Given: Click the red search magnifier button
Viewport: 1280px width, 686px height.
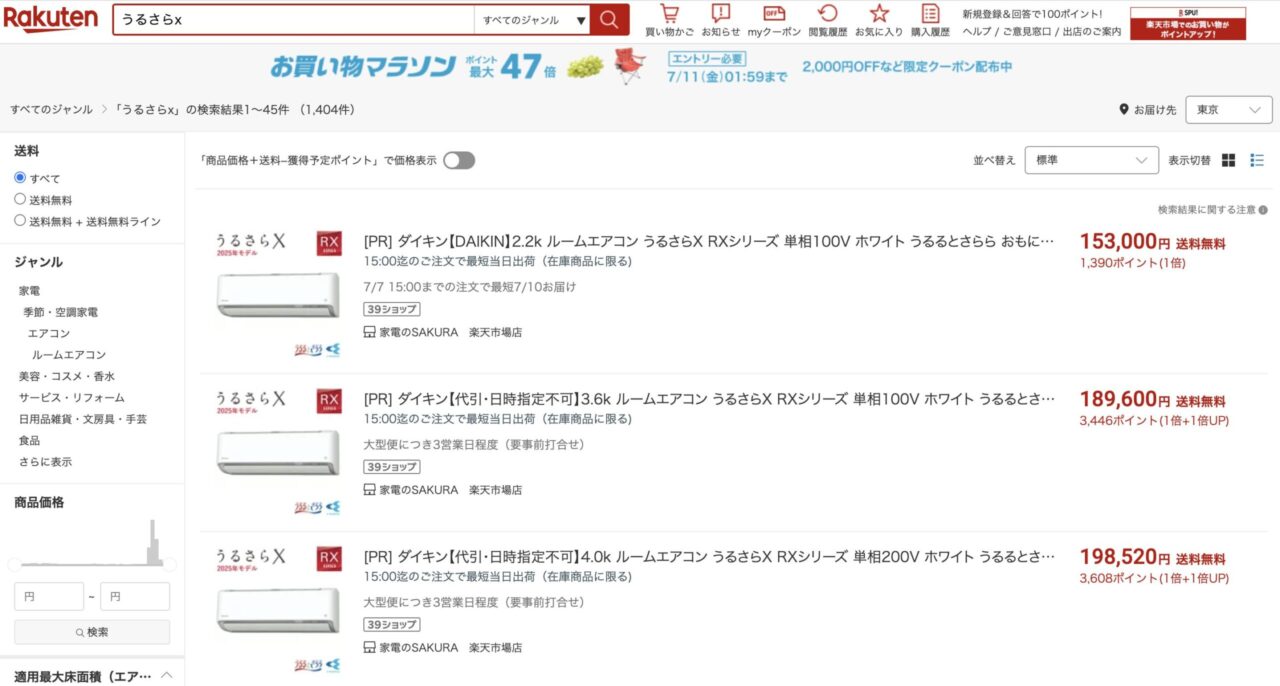Looking at the screenshot, I should click(609, 20).
